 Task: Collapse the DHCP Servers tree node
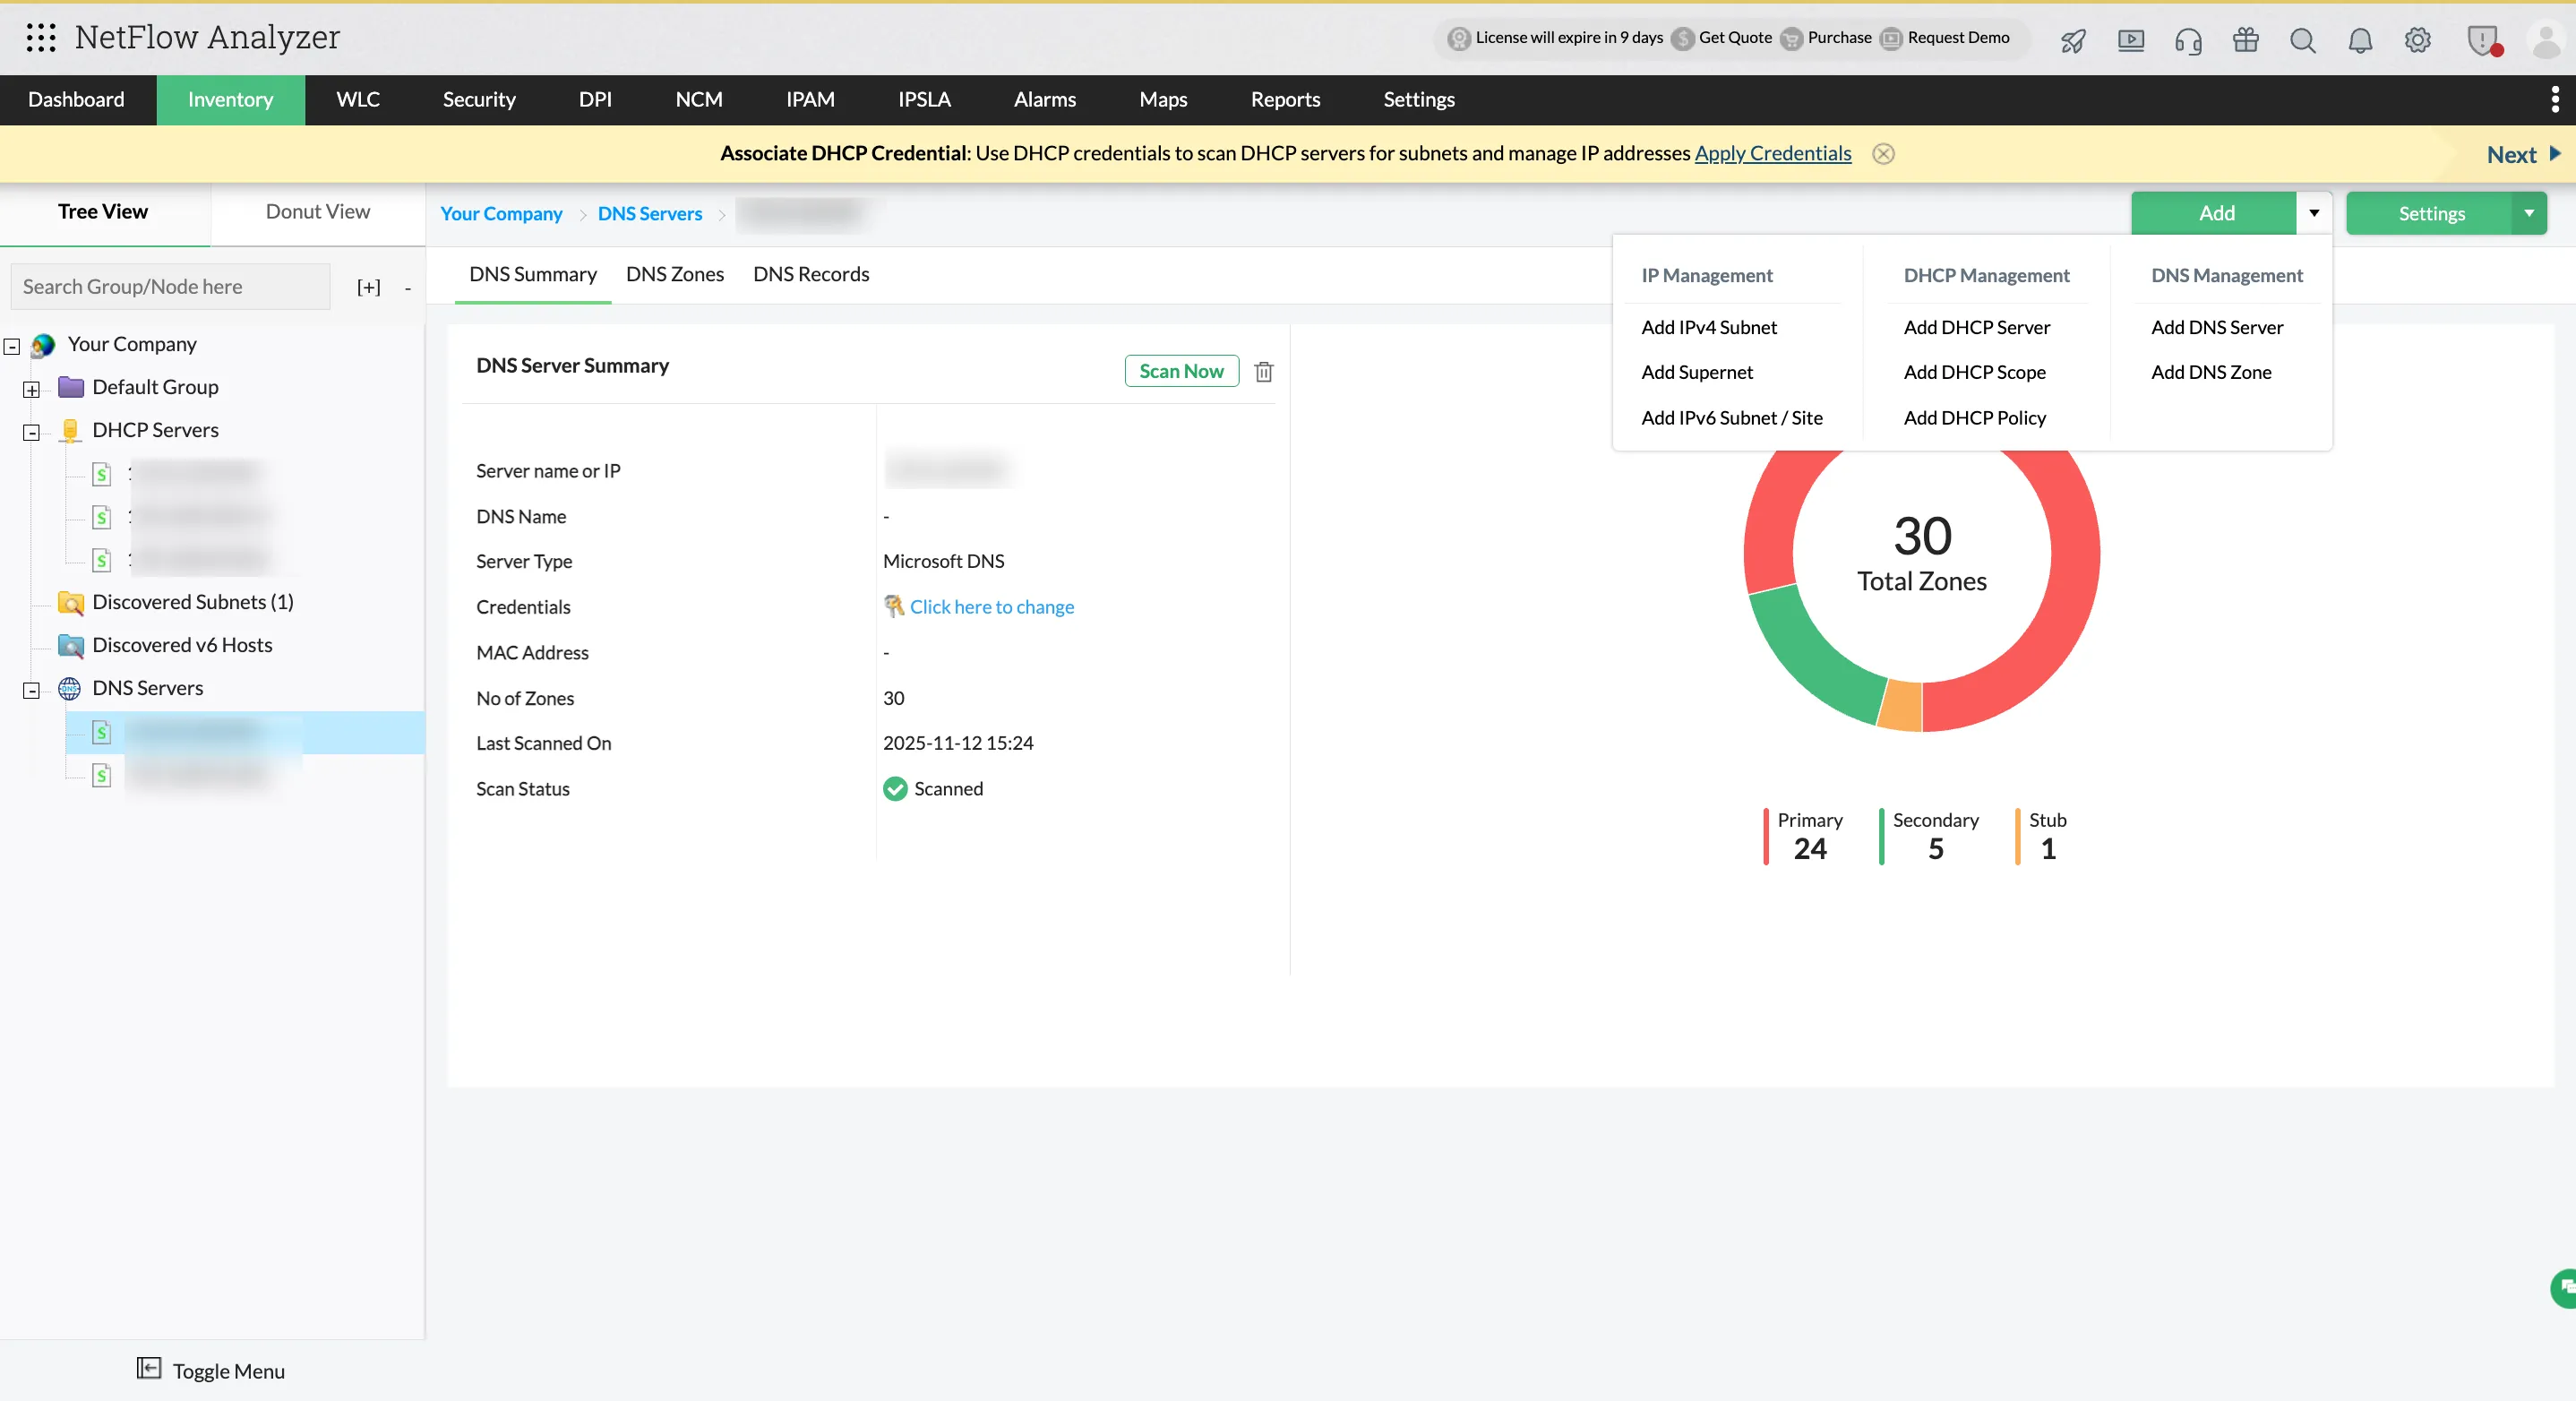(31, 433)
